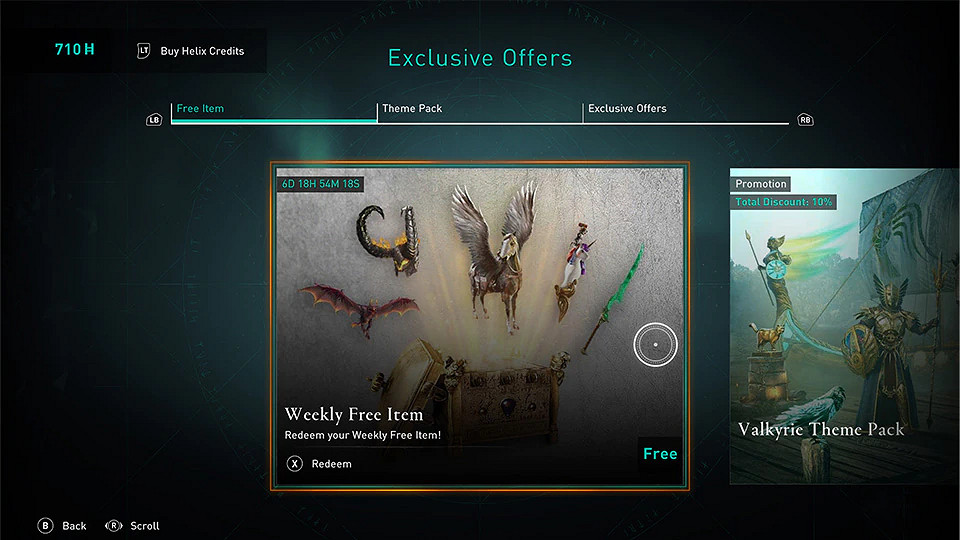Screen dimensions: 960x540
Task: Click the Promotion label on Valkyrie card
Action: [x=760, y=184]
